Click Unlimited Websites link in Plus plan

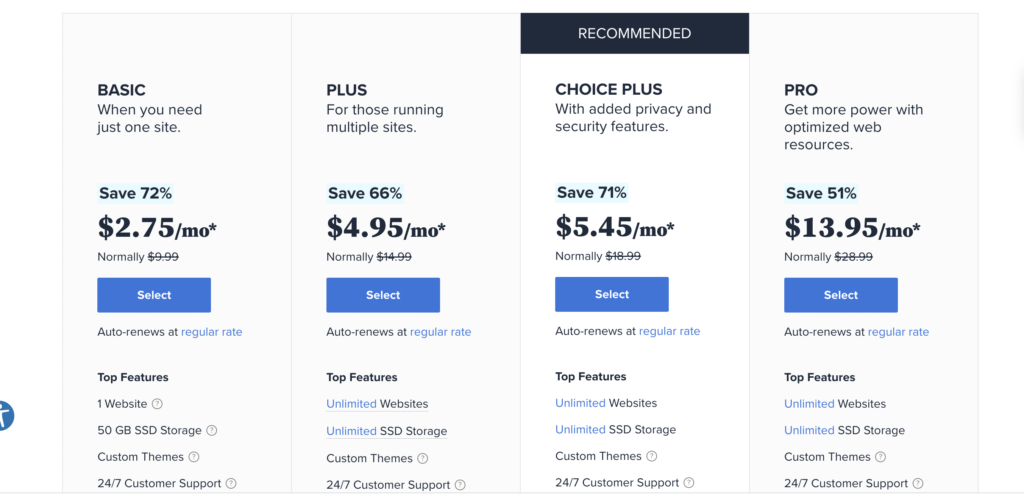pyautogui.click(x=351, y=404)
